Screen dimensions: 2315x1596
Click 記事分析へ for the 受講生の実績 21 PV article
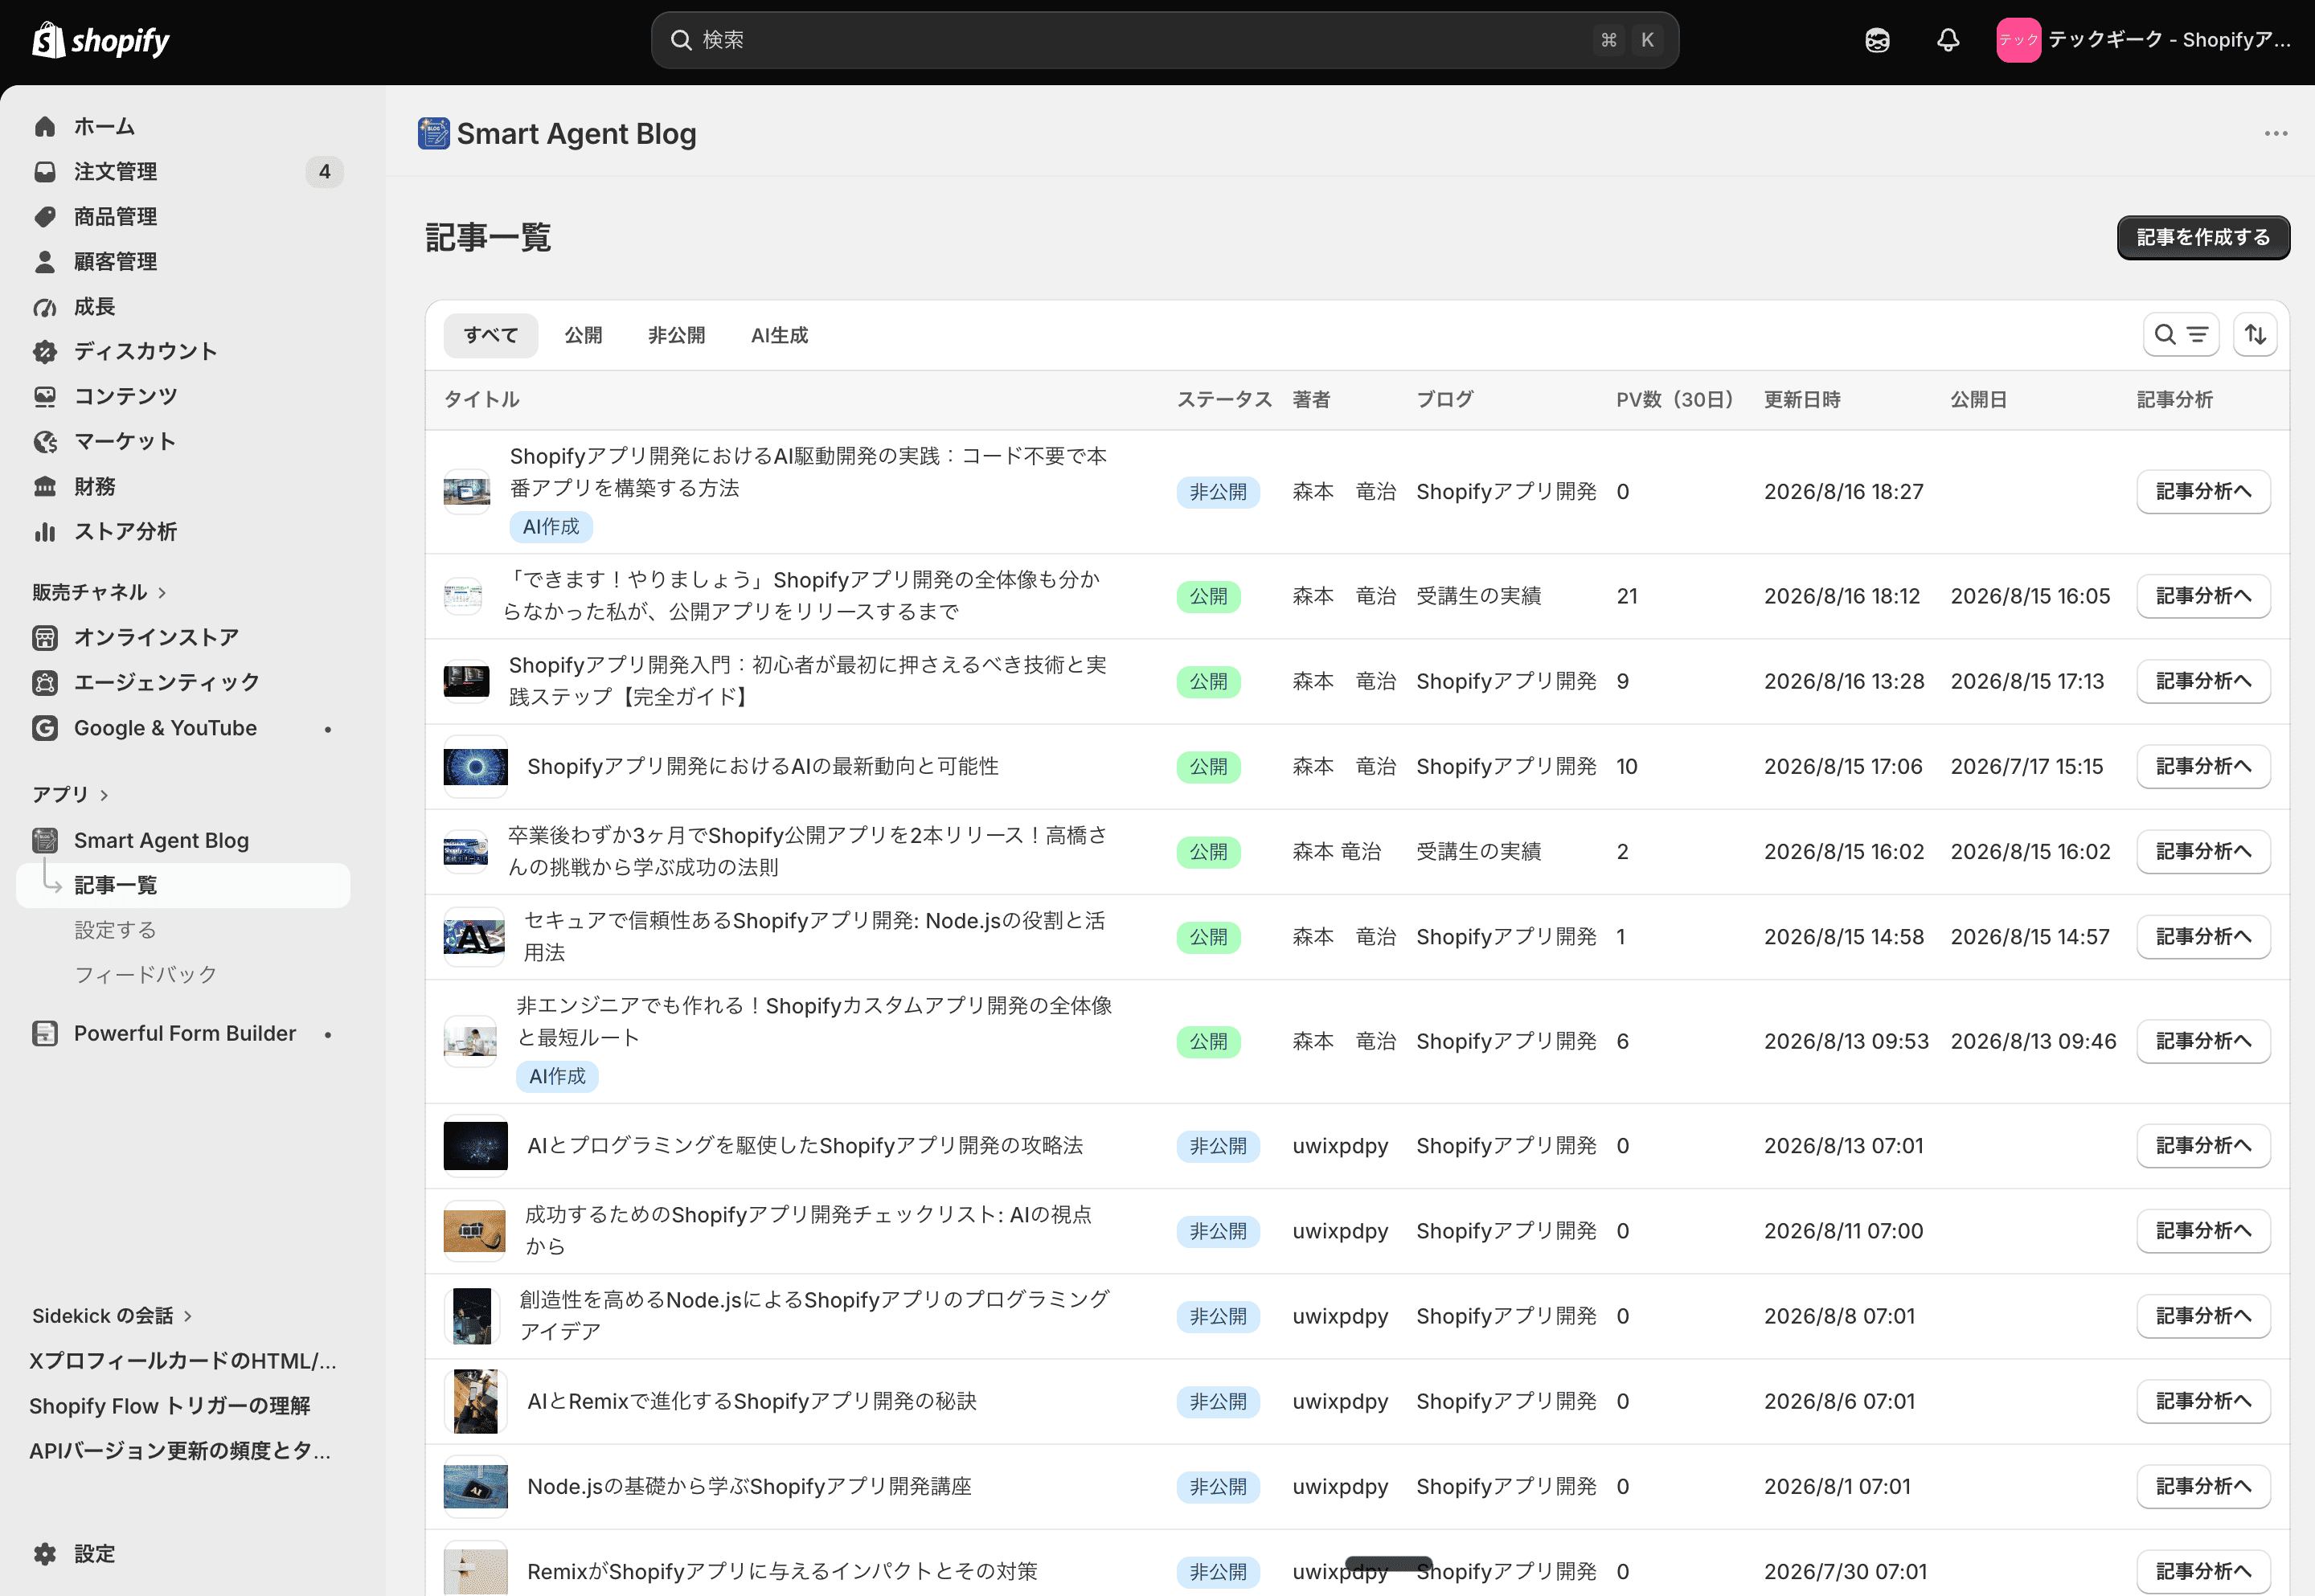point(2203,596)
